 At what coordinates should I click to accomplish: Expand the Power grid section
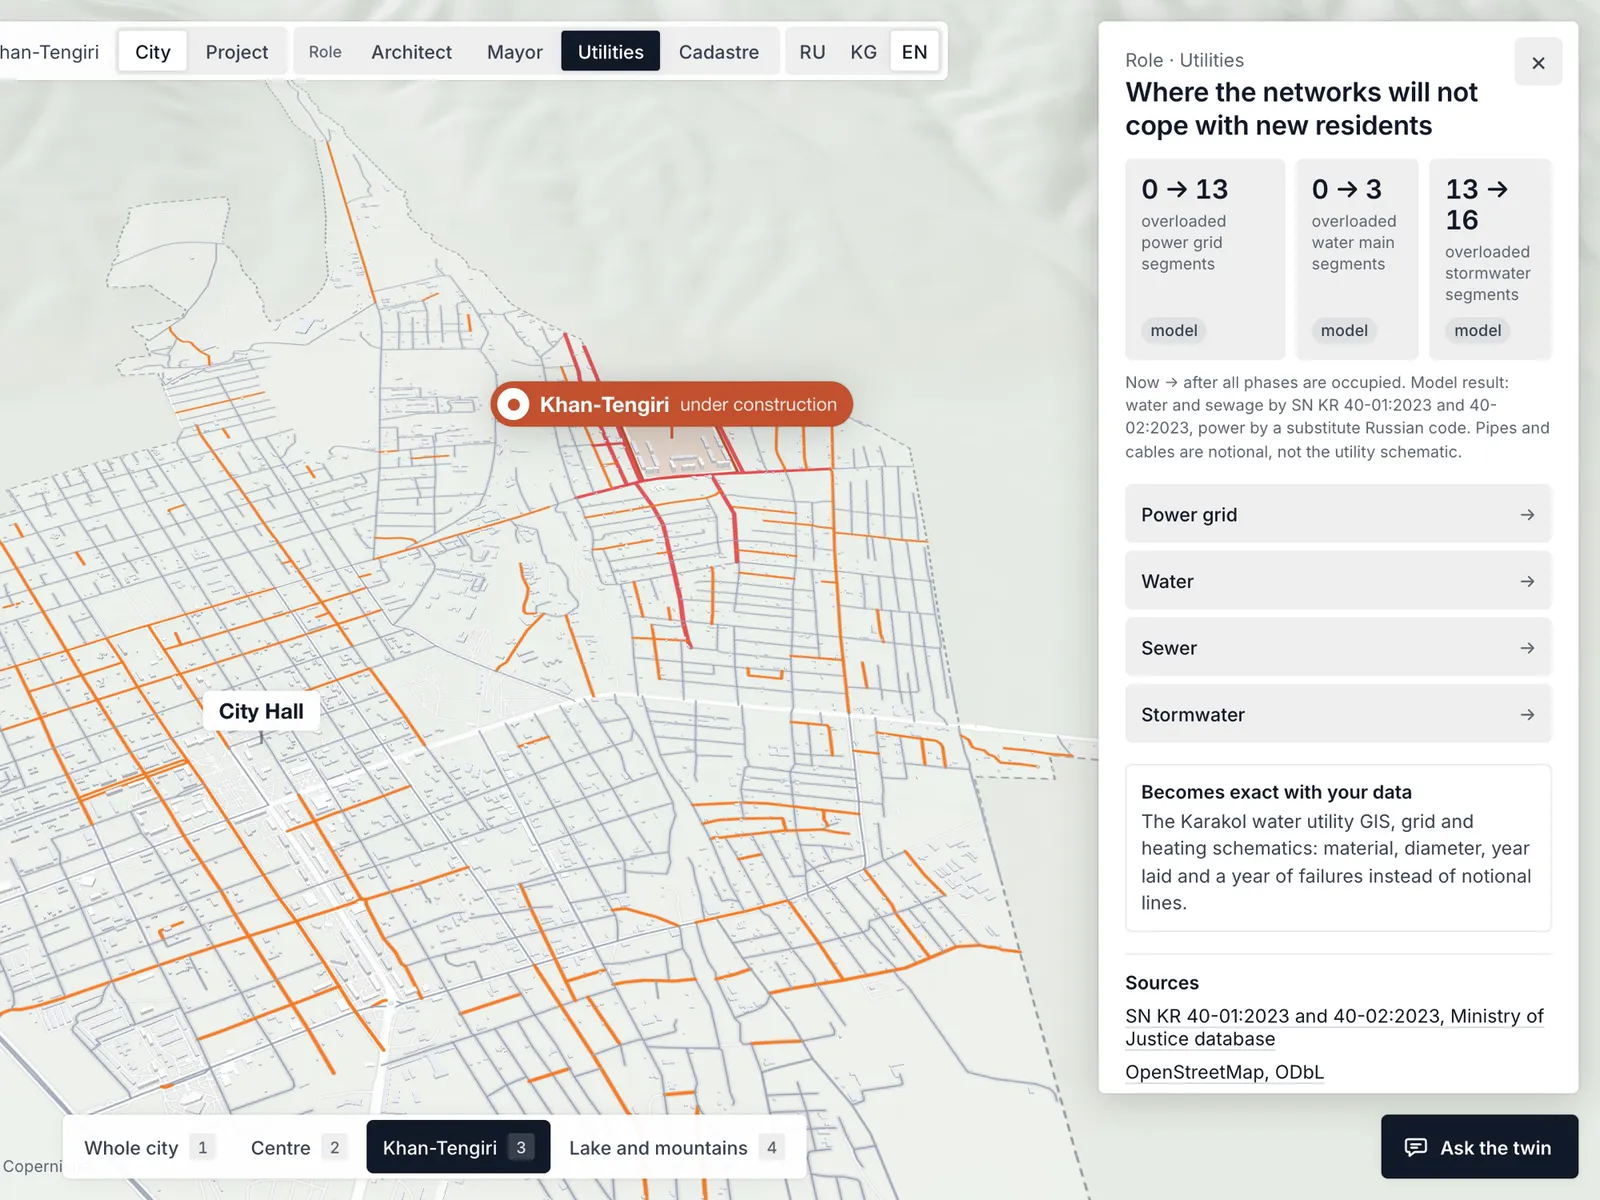pos(1338,514)
